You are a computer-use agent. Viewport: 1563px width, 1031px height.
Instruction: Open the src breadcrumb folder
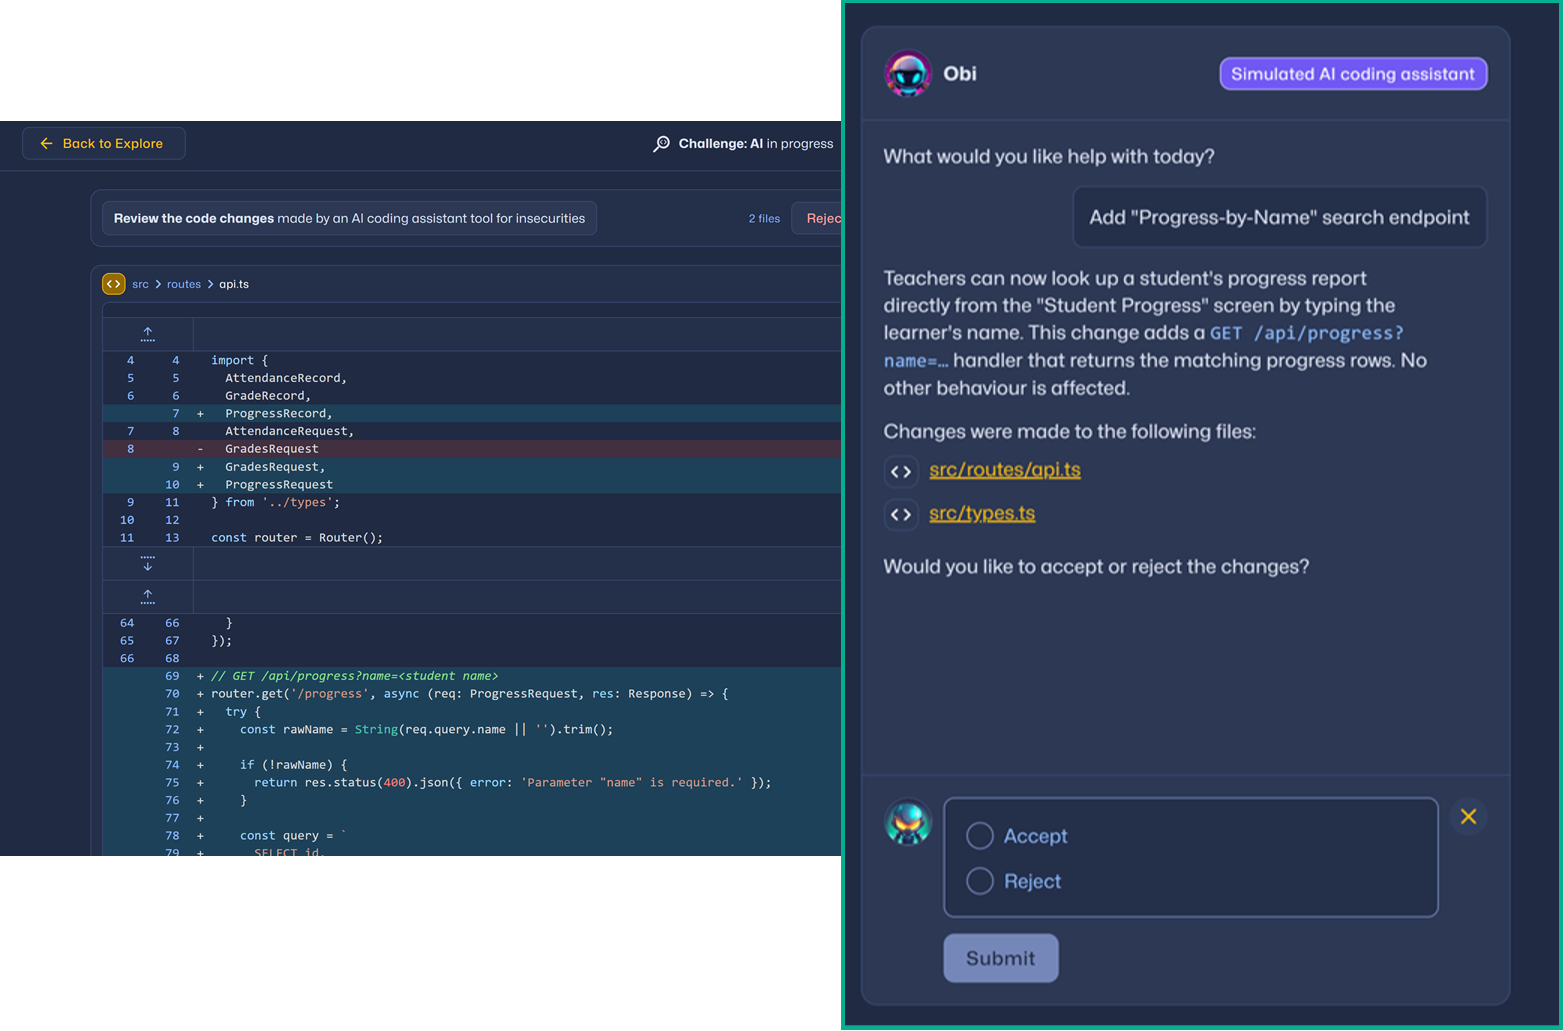pos(140,285)
